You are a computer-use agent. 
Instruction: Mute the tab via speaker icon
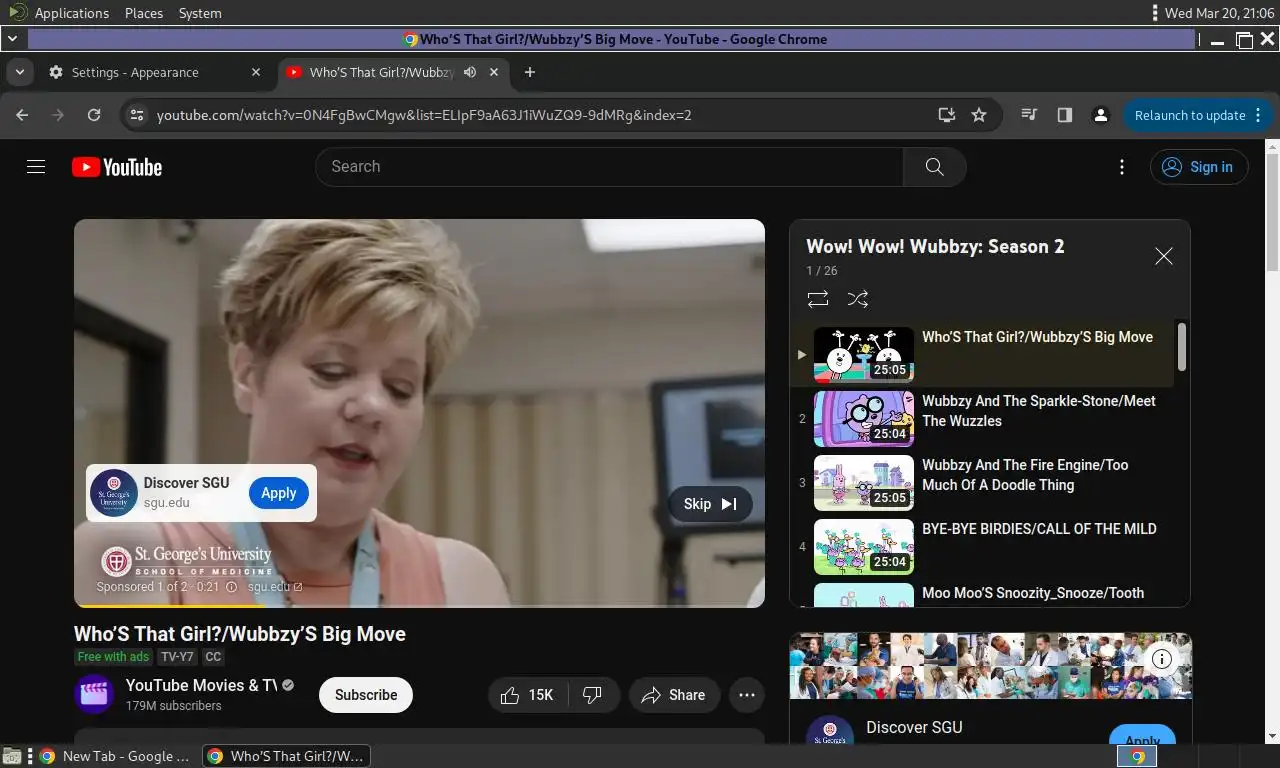[470, 72]
